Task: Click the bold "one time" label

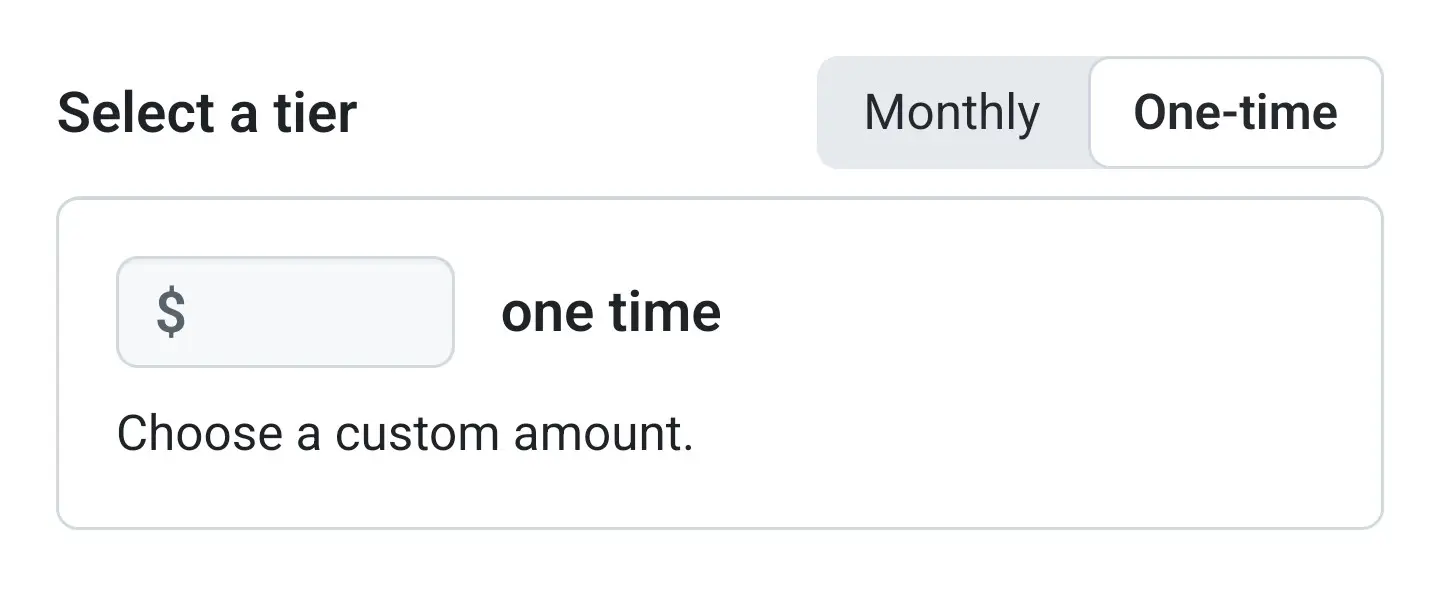Action: coord(610,312)
